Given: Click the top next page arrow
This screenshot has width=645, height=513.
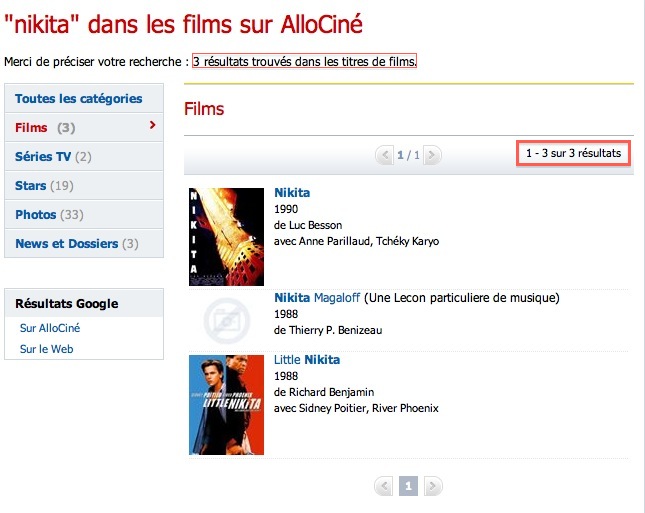Looking at the screenshot, I should pyautogui.click(x=432, y=155).
